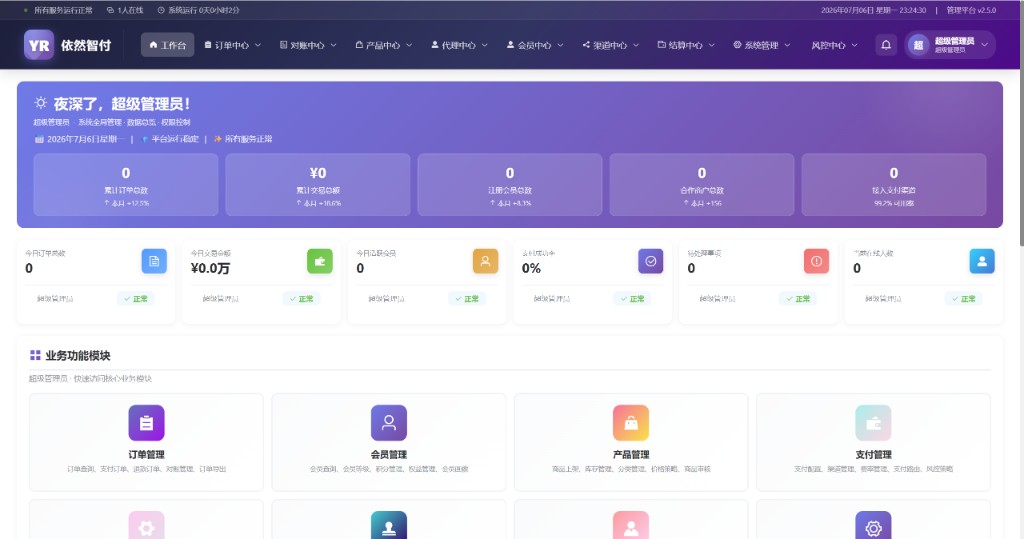Click the pink person icon in bottom row
This screenshot has height=539, width=1024.
pyautogui.click(x=631, y=525)
